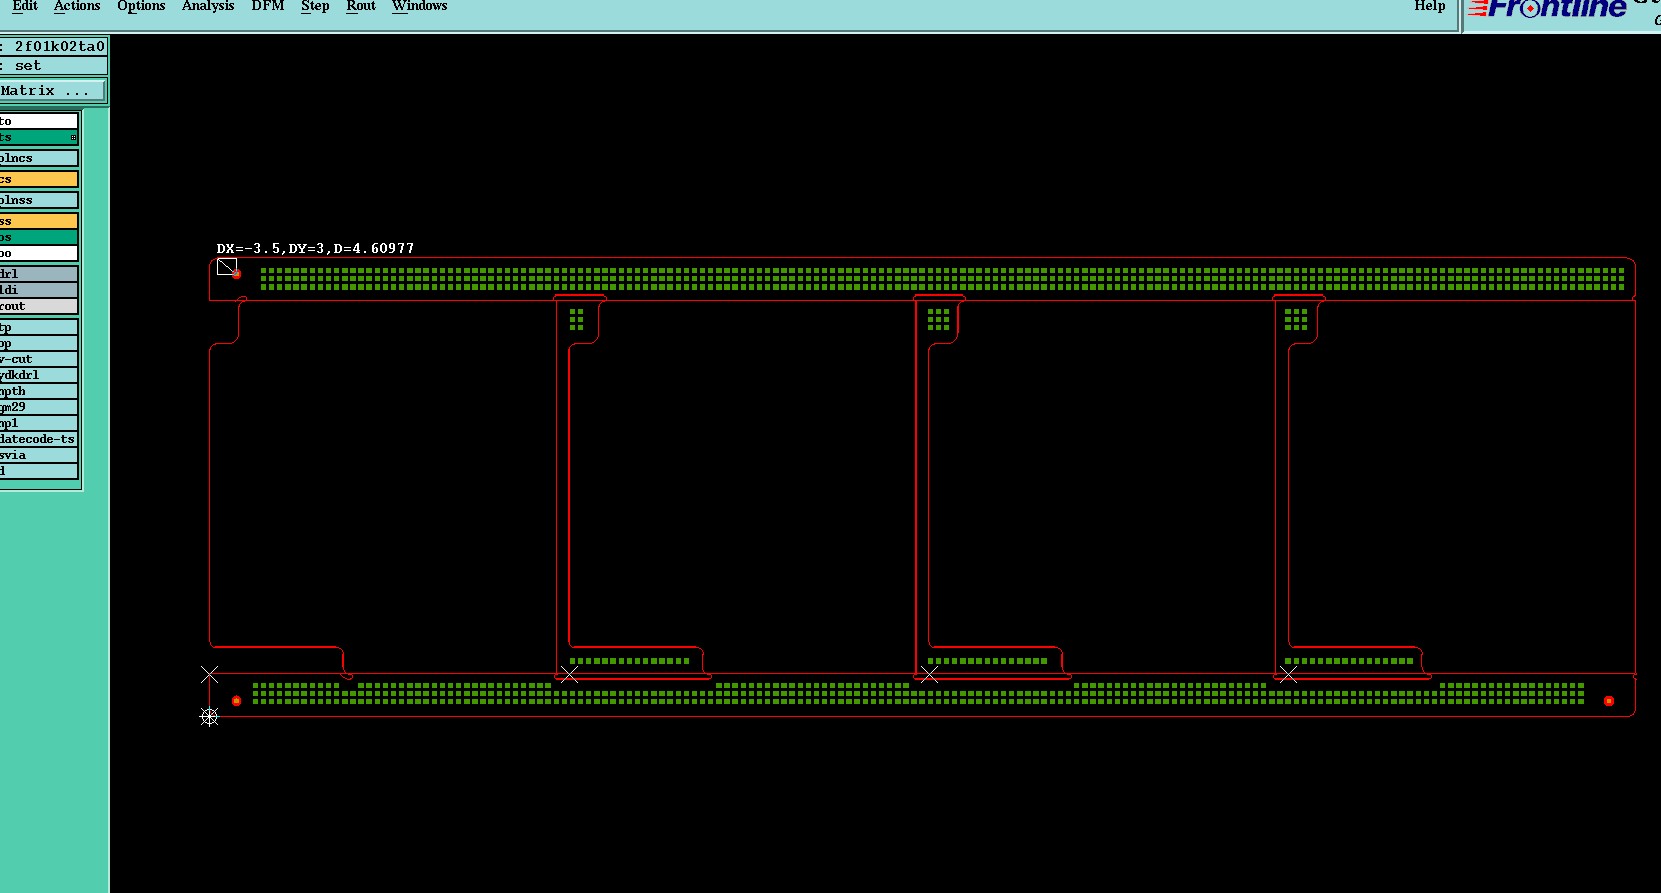
Task: Open the DFM menu
Action: [x=268, y=6]
